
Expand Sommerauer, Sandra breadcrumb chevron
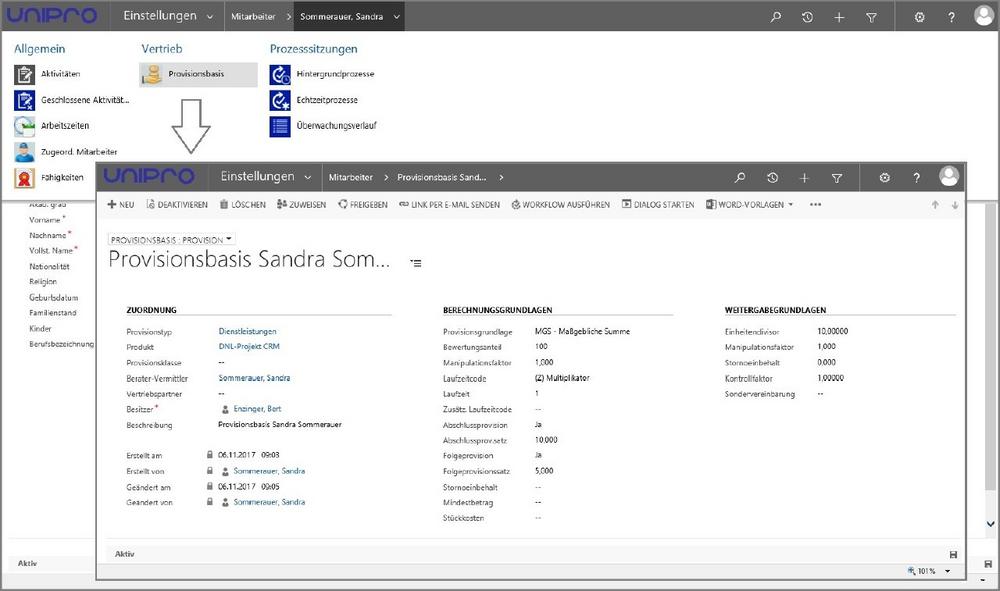point(396,17)
